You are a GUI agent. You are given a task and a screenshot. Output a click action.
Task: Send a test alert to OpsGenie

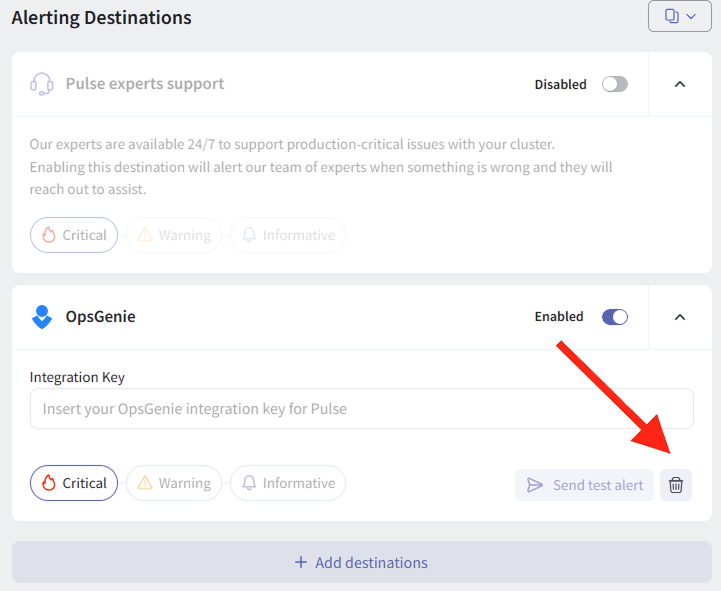[x=584, y=485]
